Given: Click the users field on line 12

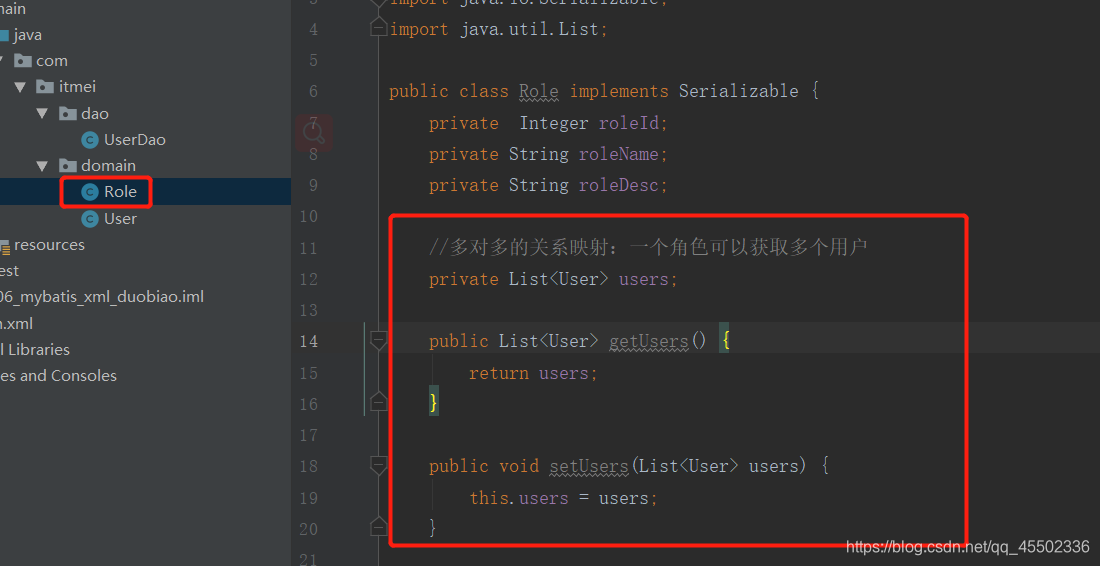Looking at the screenshot, I should (644, 279).
